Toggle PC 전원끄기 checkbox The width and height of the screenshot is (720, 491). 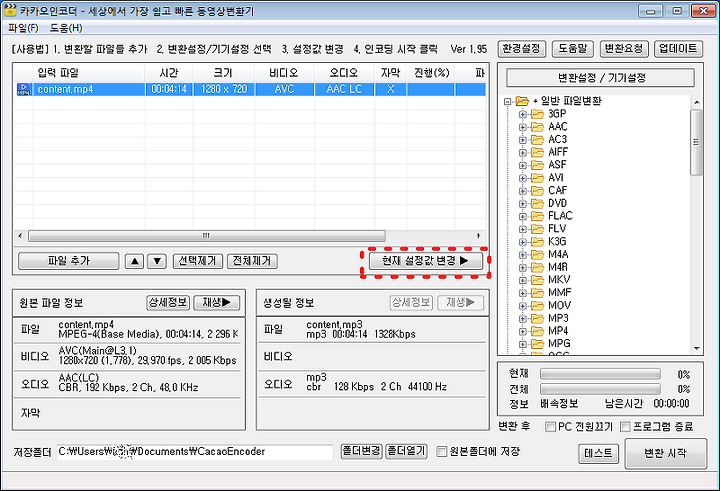pos(550,427)
